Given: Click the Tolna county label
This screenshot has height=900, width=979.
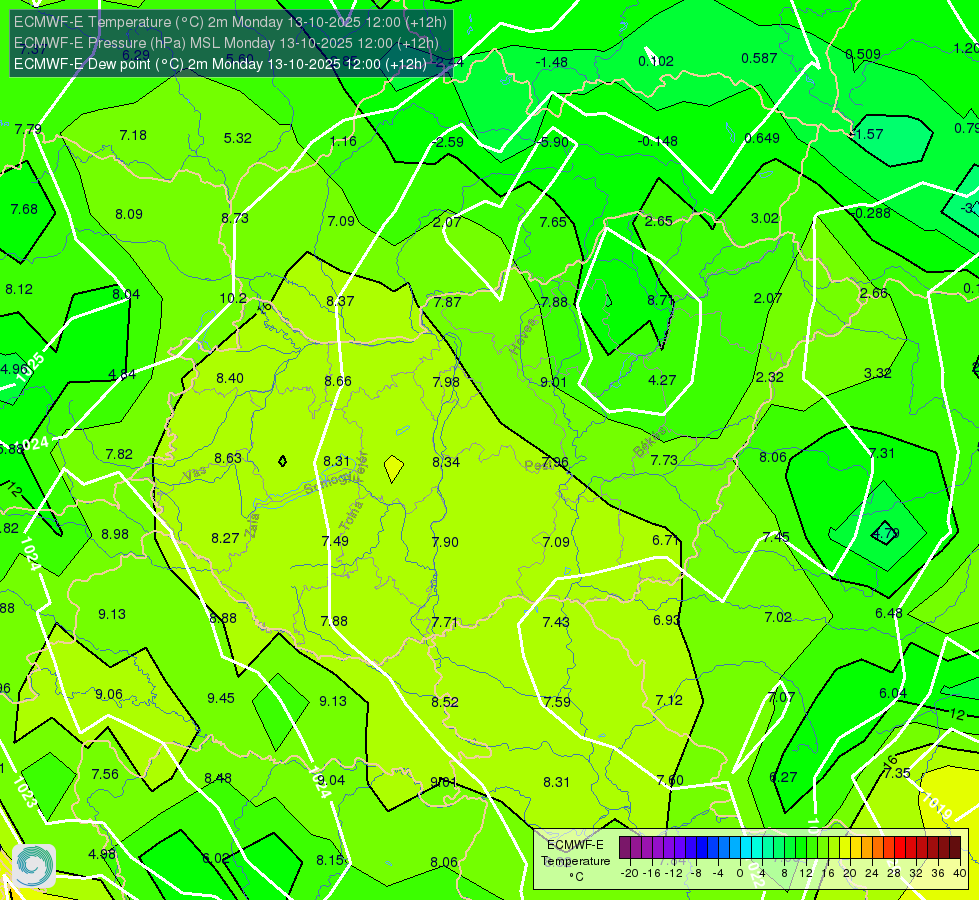Looking at the screenshot, I should pos(350,515).
